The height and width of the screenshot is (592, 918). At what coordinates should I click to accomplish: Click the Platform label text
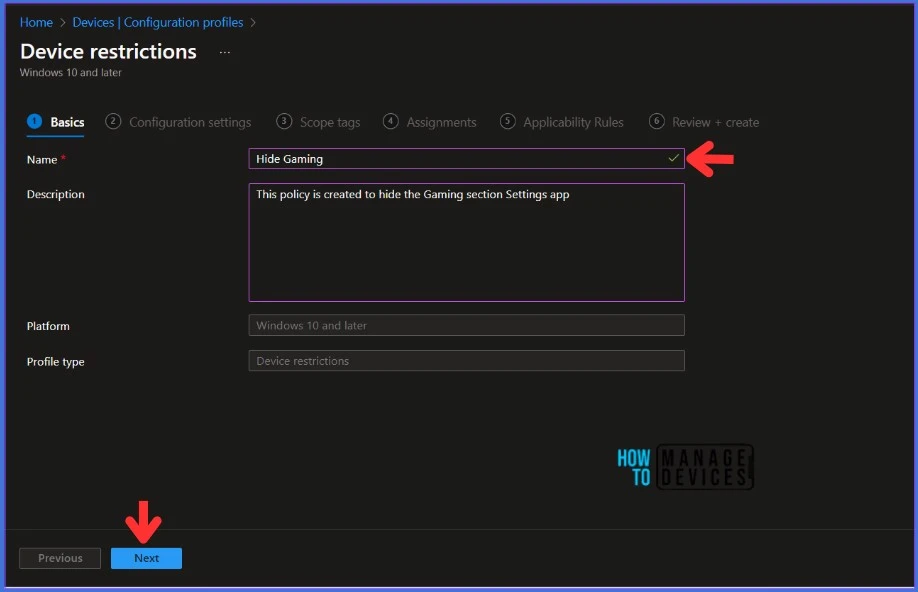click(48, 326)
